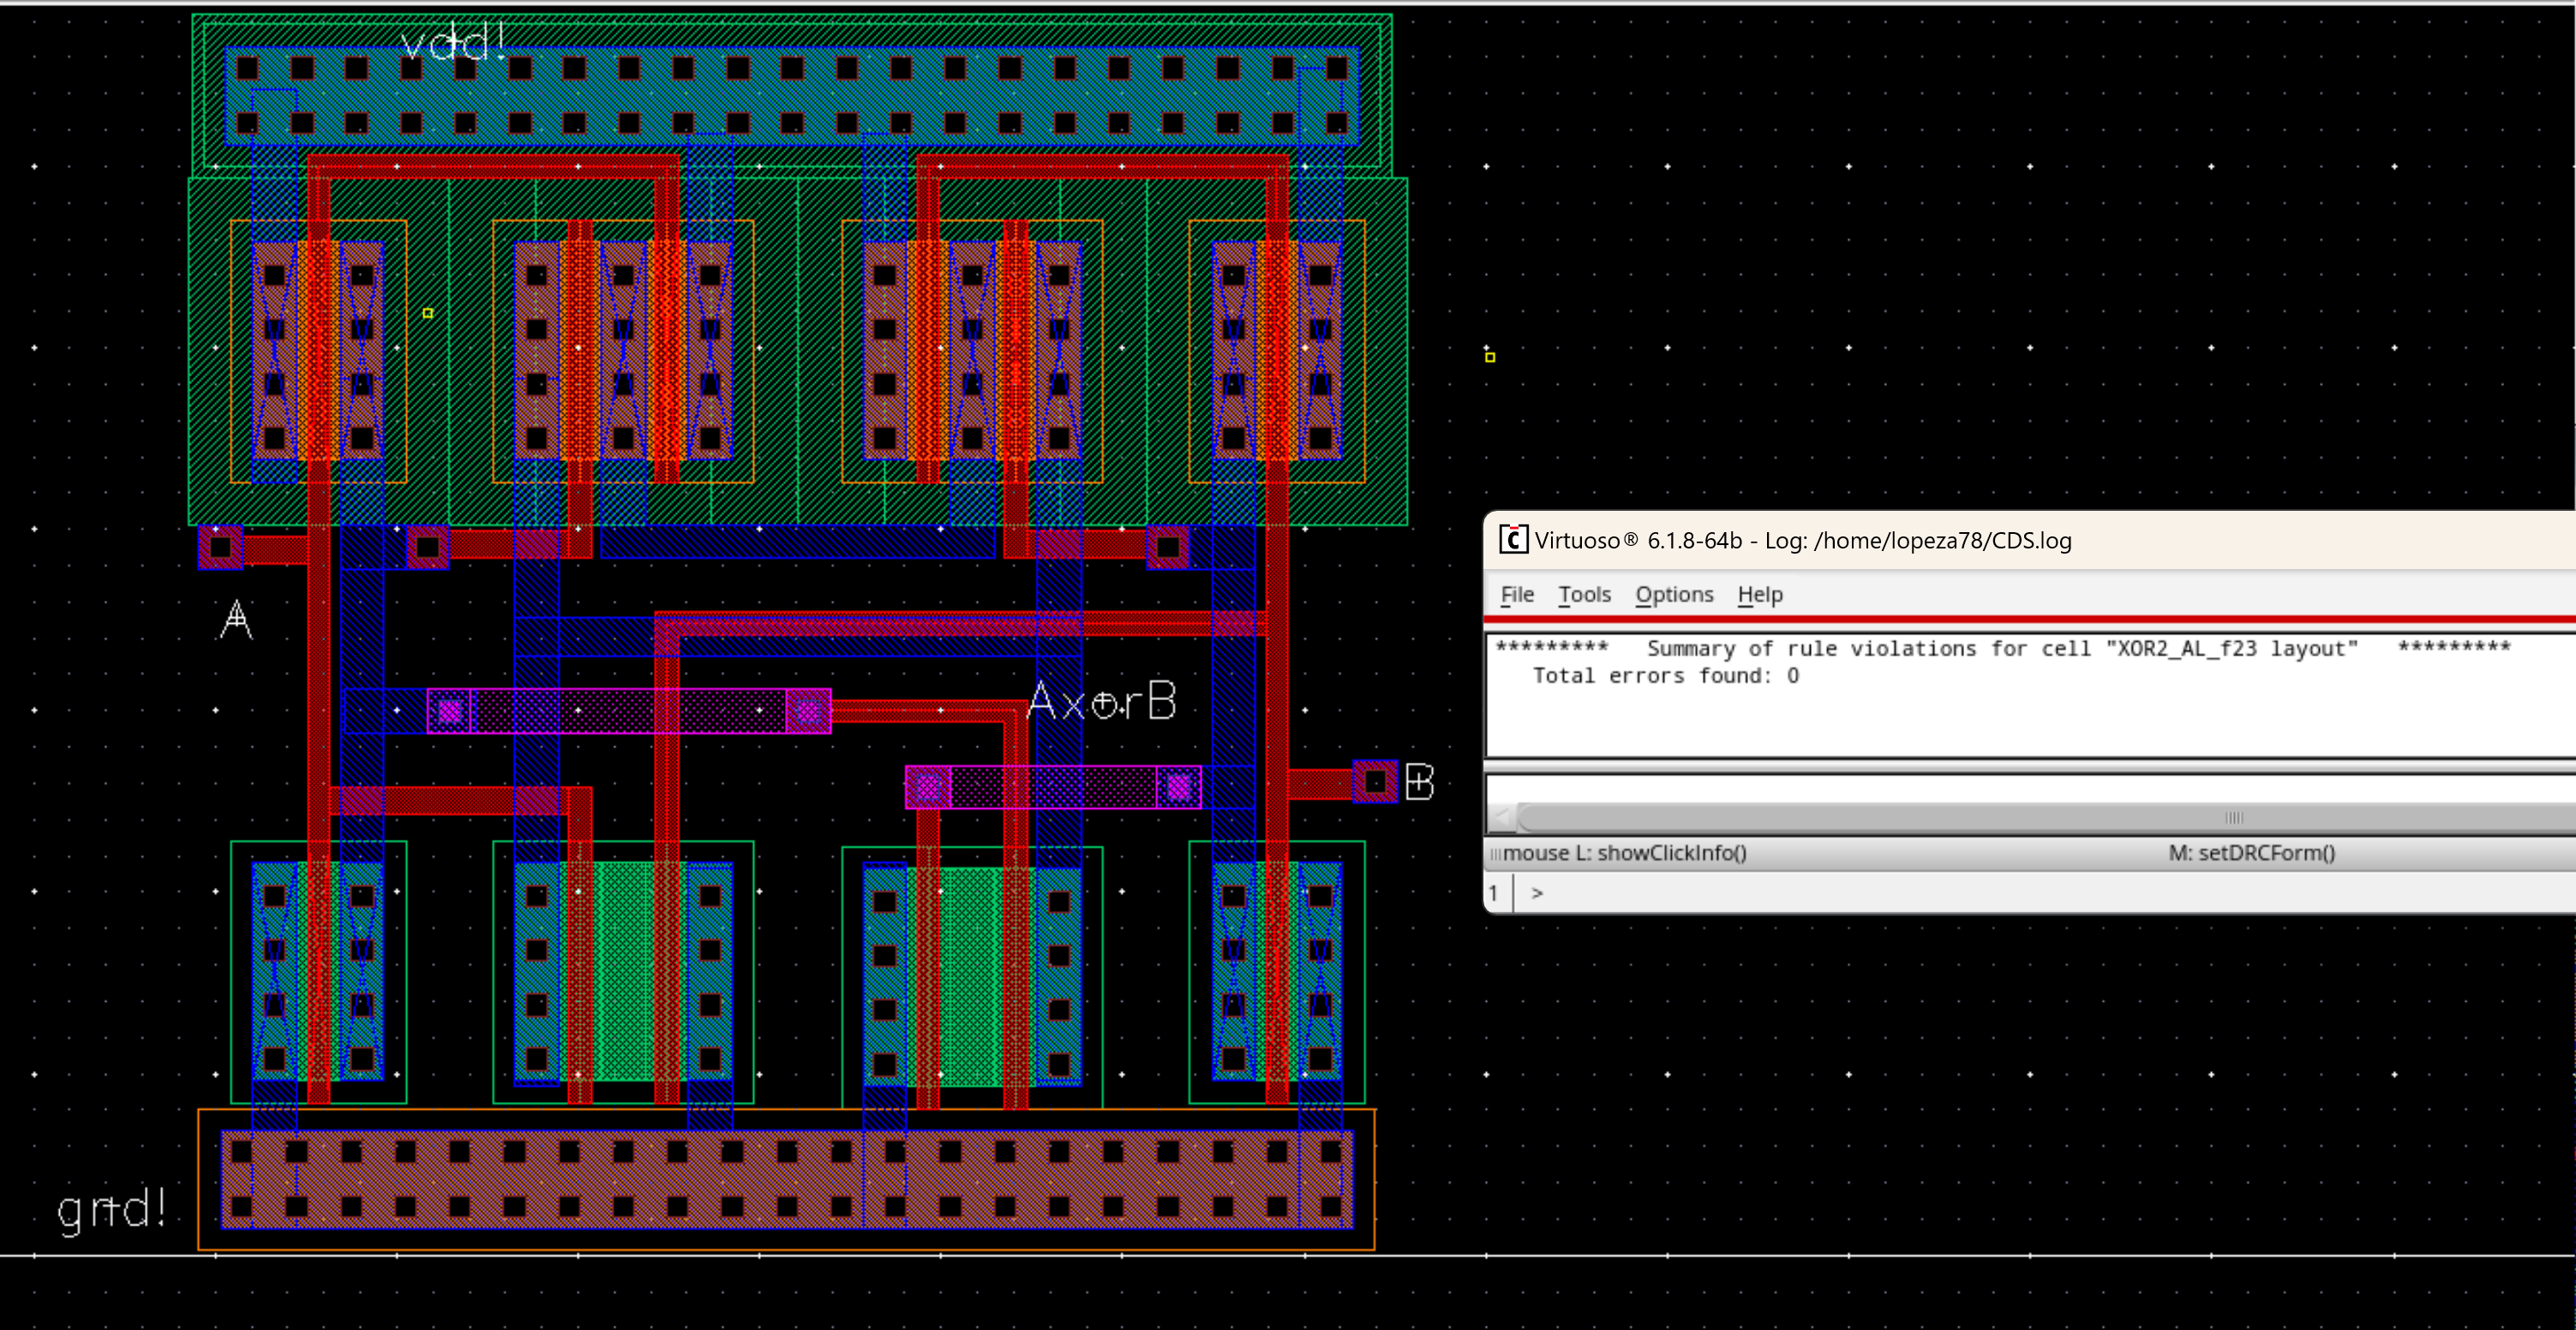Click the yellow marker square on the empty canvas
This screenshot has width=2576, height=1330.
(1490, 357)
